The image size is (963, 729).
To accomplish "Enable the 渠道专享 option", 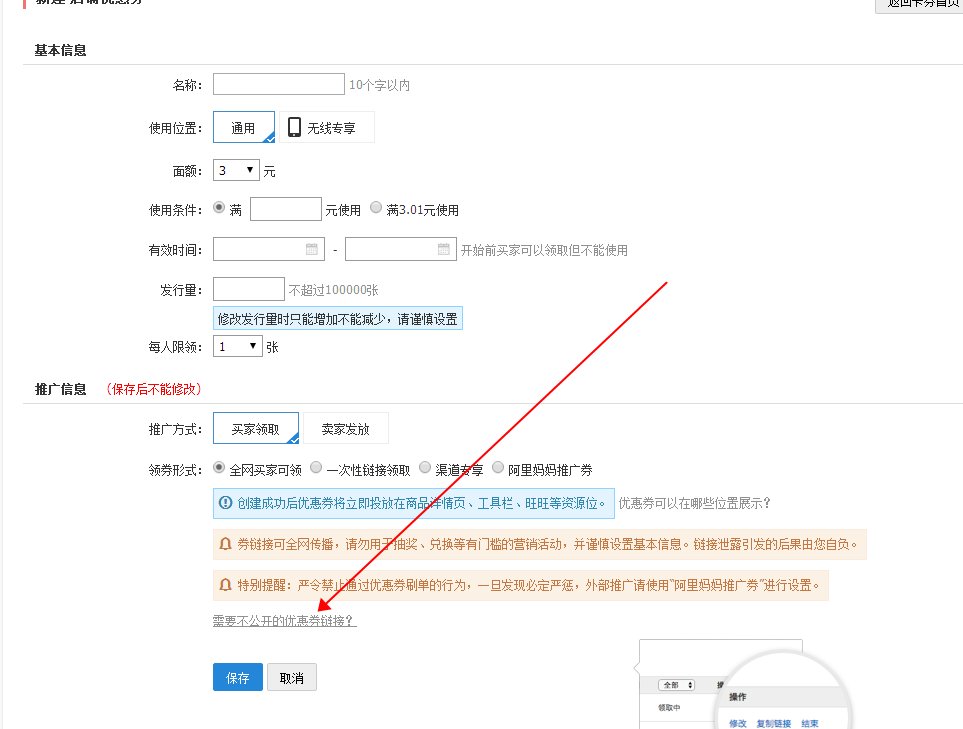I will (x=425, y=466).
